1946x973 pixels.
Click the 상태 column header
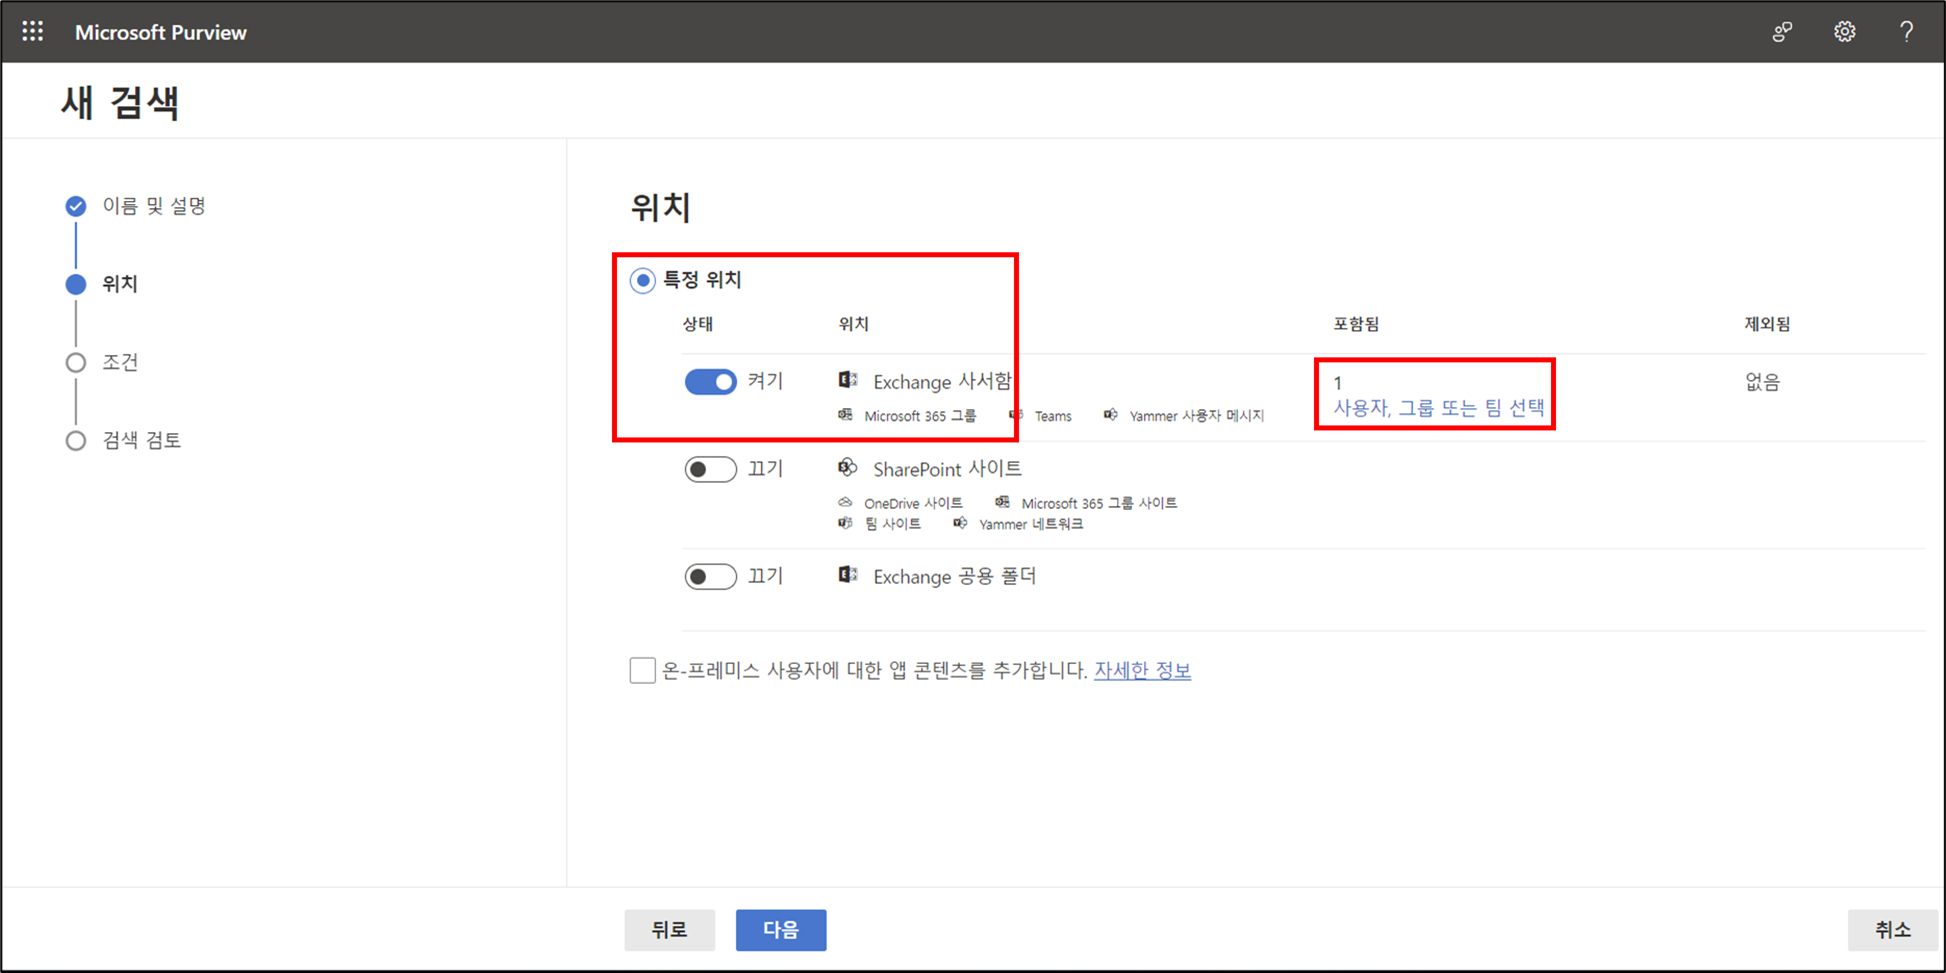point(698,324)
